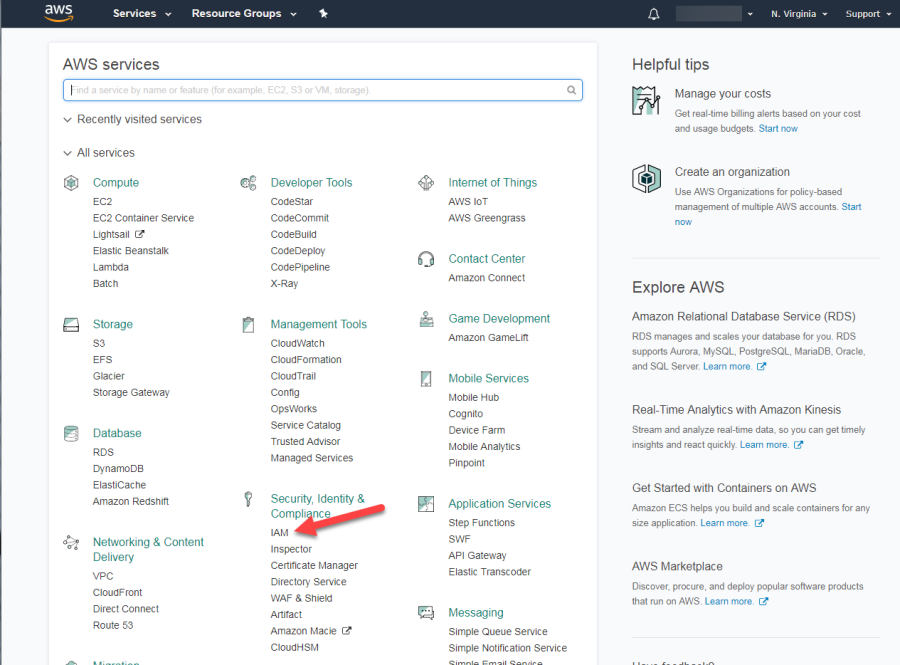Click the Security, Identity & Compliance key icon

[248, 499]
